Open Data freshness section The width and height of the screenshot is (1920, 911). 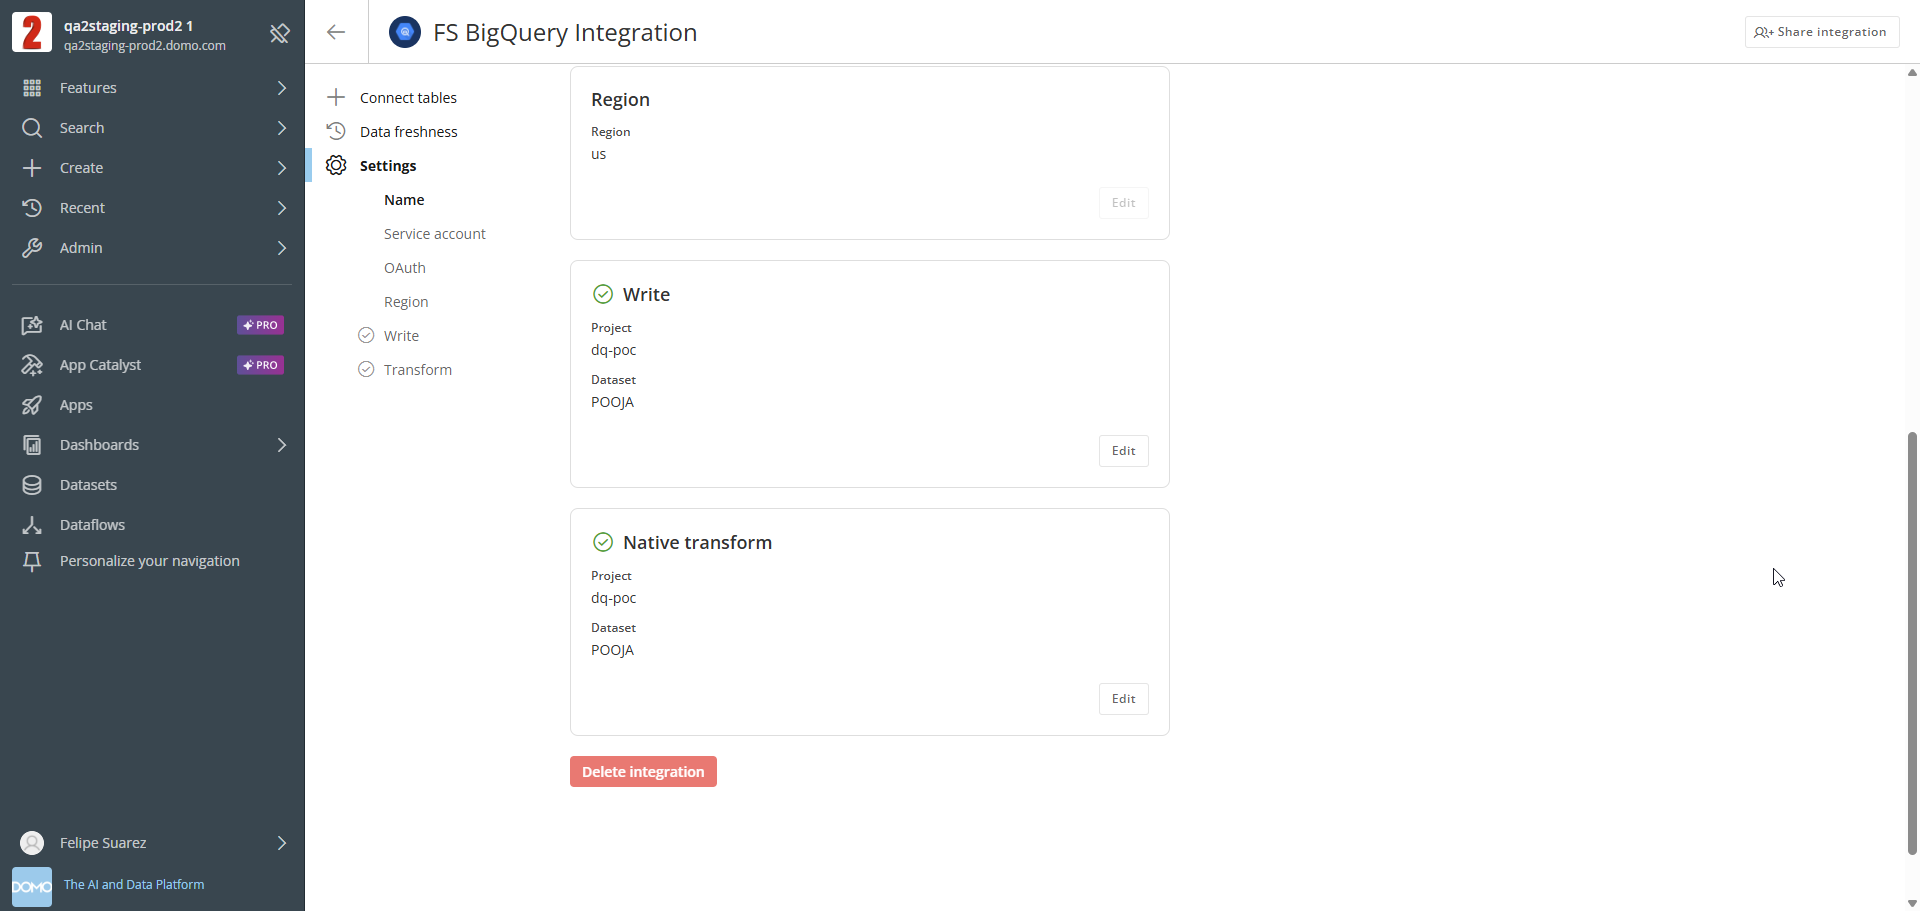pos(408,131)
